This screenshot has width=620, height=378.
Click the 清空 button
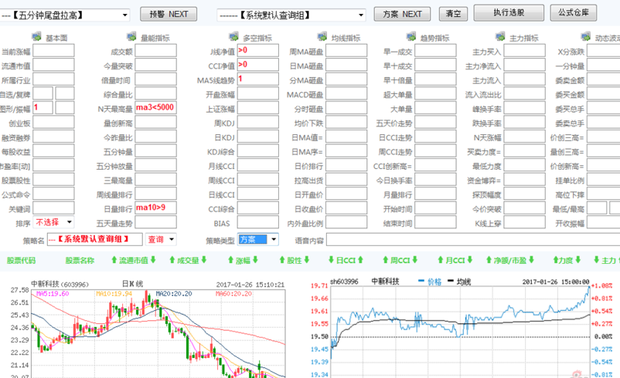point(454,14)
